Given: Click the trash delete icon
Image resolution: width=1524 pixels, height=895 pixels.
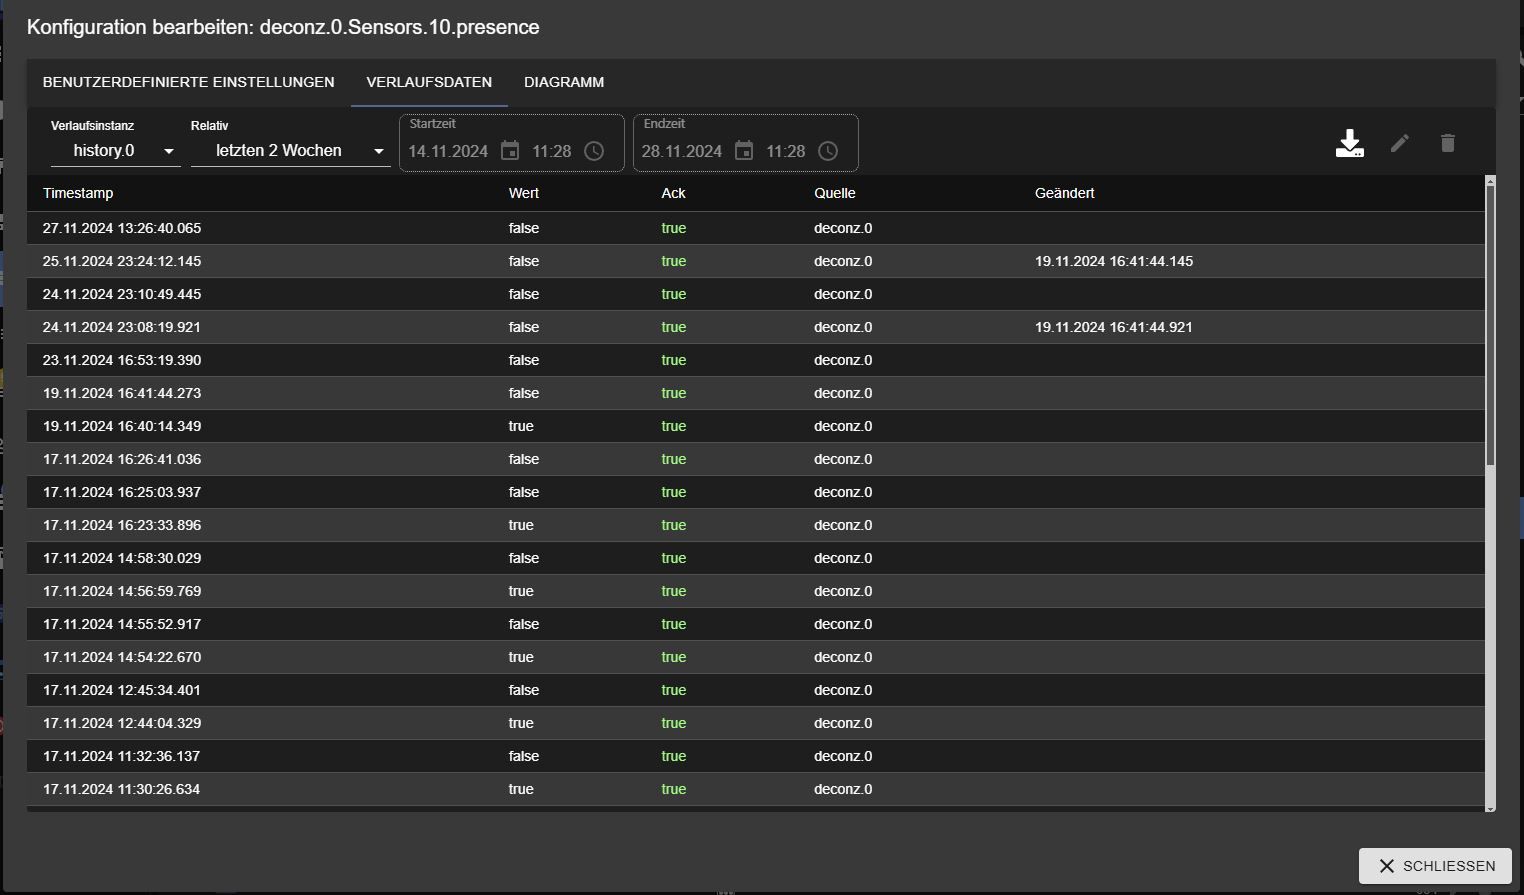Looking at the screenshot, I should tap(1447, 143).
